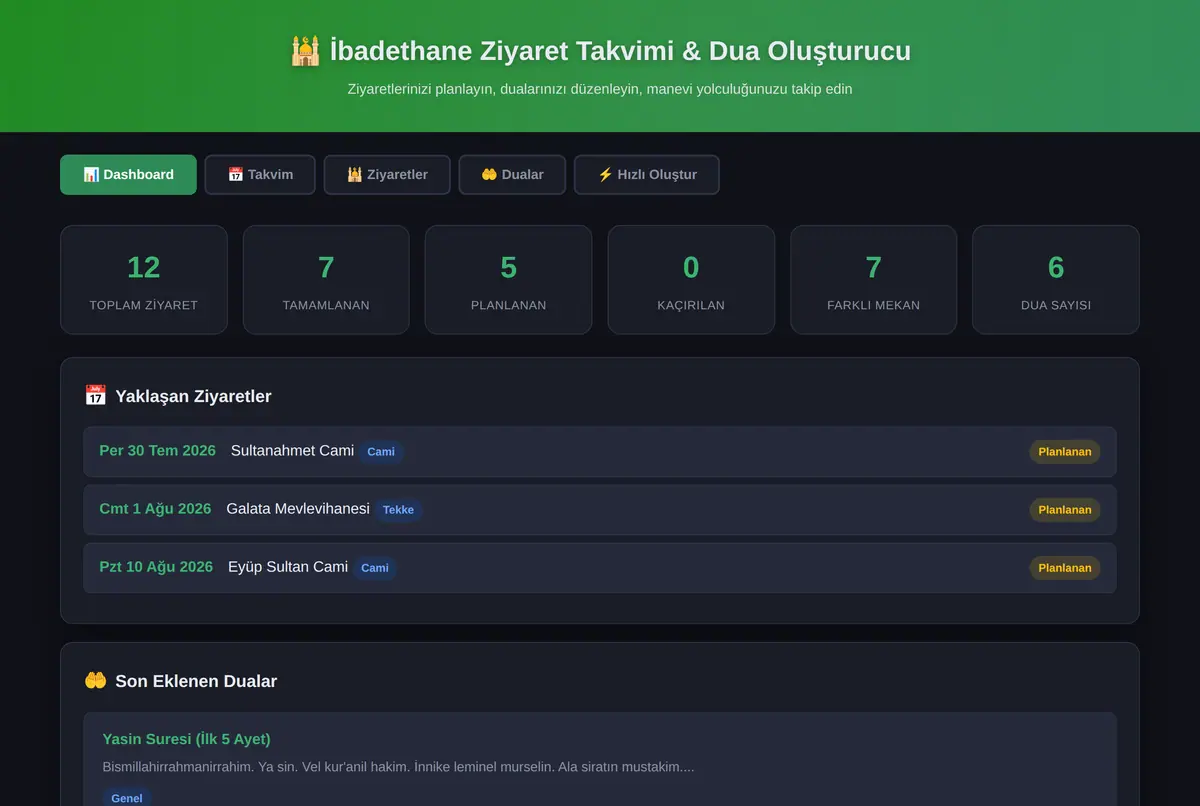
Task: Select the Eyüp Sultan Cami visit row
Action: point(600,568)
